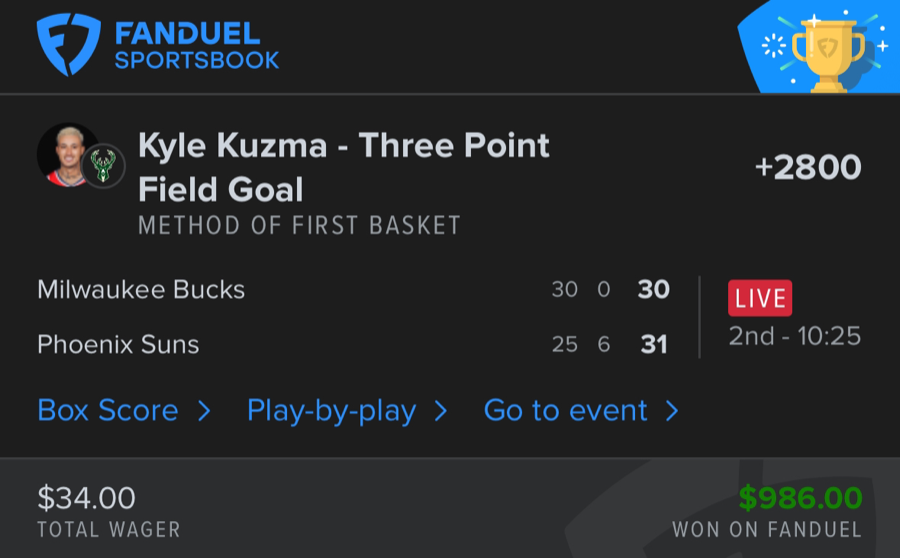Image resolution: width=900 pixels, height=558 pixels.
Task: Select the Milwaukee Bucks logo badge
Action: pos(102,165)
